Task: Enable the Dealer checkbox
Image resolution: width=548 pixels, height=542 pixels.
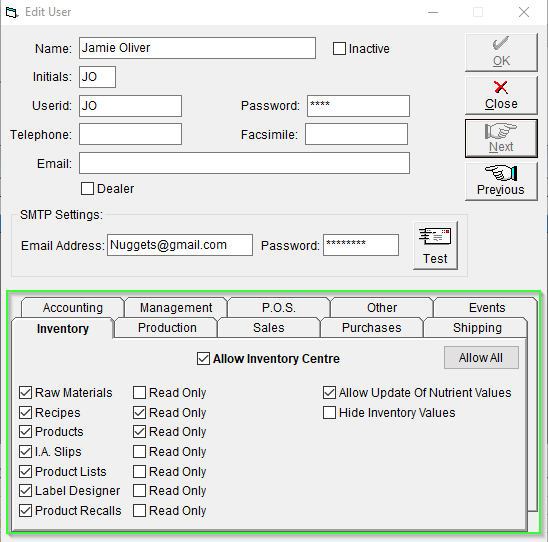Action: [87, 189]
